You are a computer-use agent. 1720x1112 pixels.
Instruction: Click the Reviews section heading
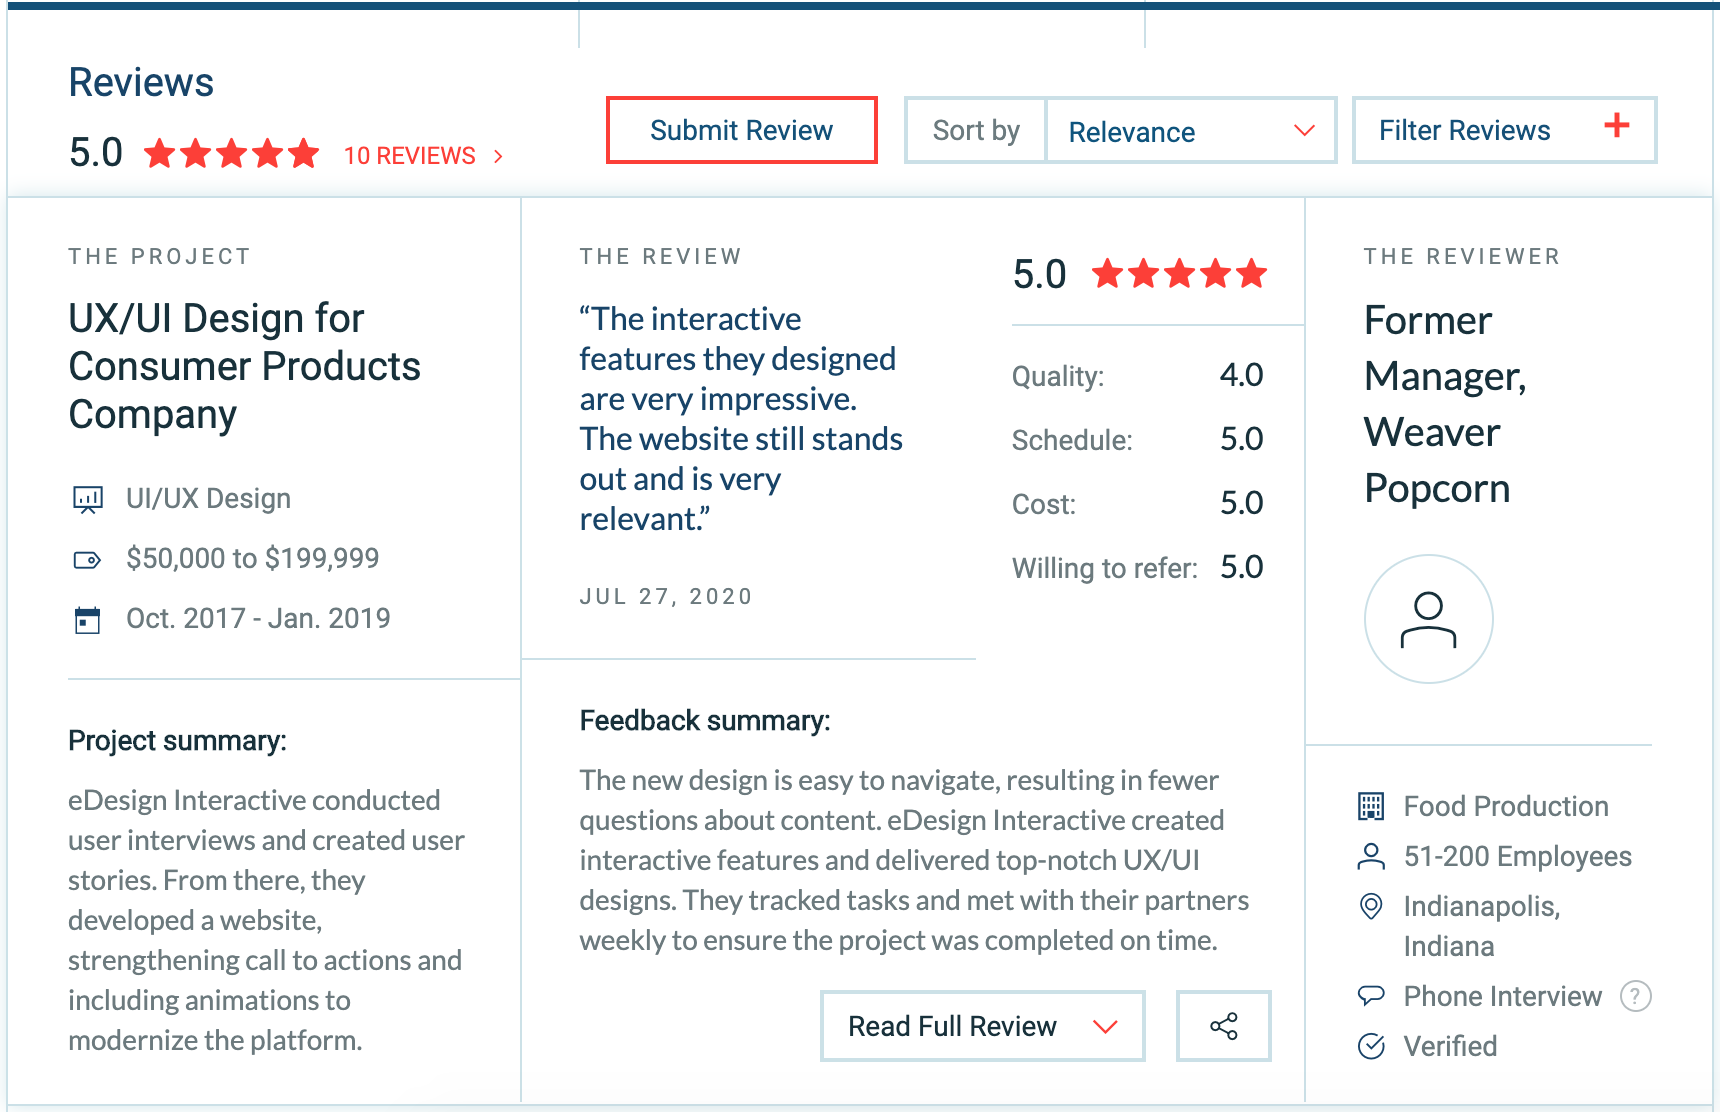click(141, 83)
